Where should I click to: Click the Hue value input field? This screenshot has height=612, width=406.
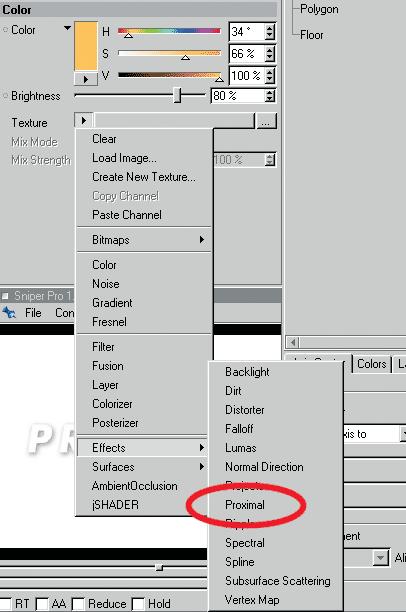coord(247,32)
